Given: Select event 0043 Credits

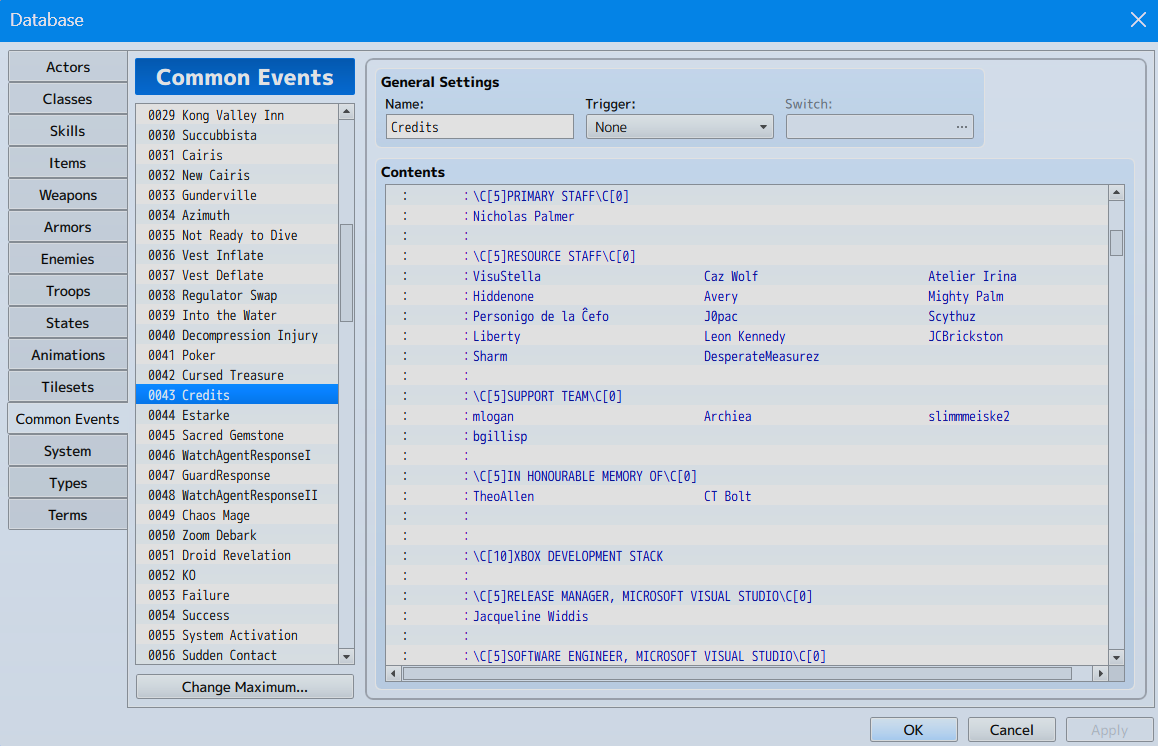Looking at the screenshot, I should tap(237, 394).
